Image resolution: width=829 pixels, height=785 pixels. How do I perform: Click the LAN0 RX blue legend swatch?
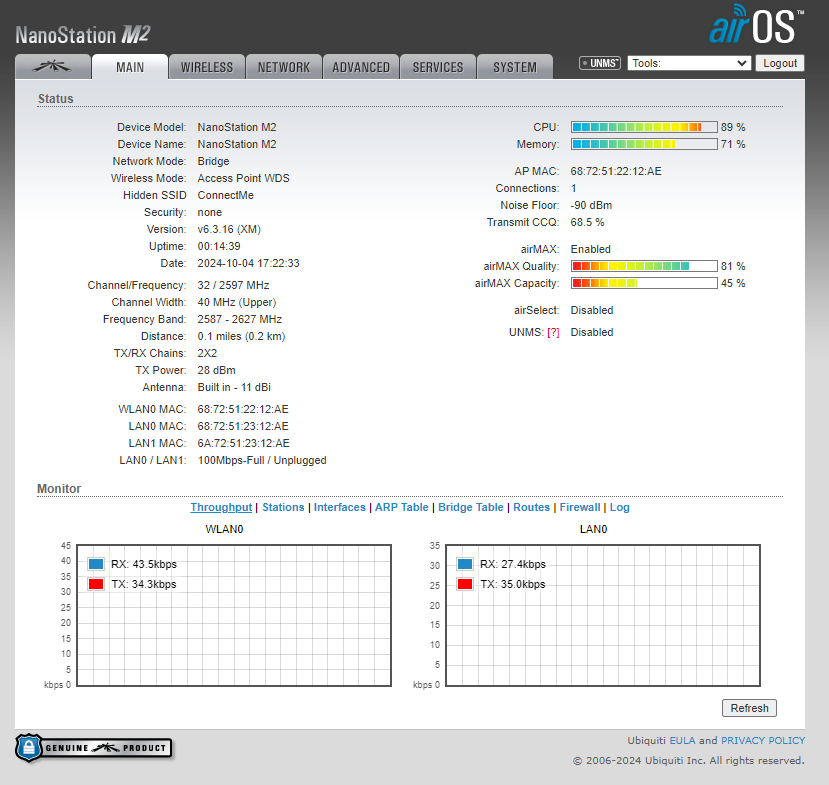click(465, 564)
